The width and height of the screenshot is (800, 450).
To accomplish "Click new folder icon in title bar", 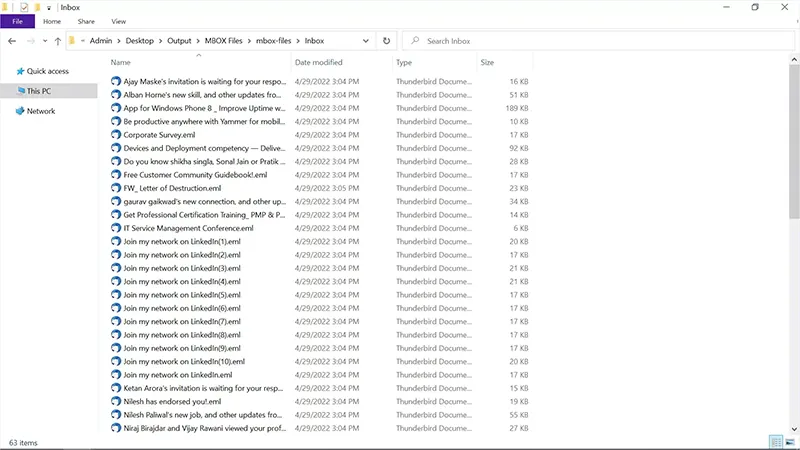I will 37,7.
